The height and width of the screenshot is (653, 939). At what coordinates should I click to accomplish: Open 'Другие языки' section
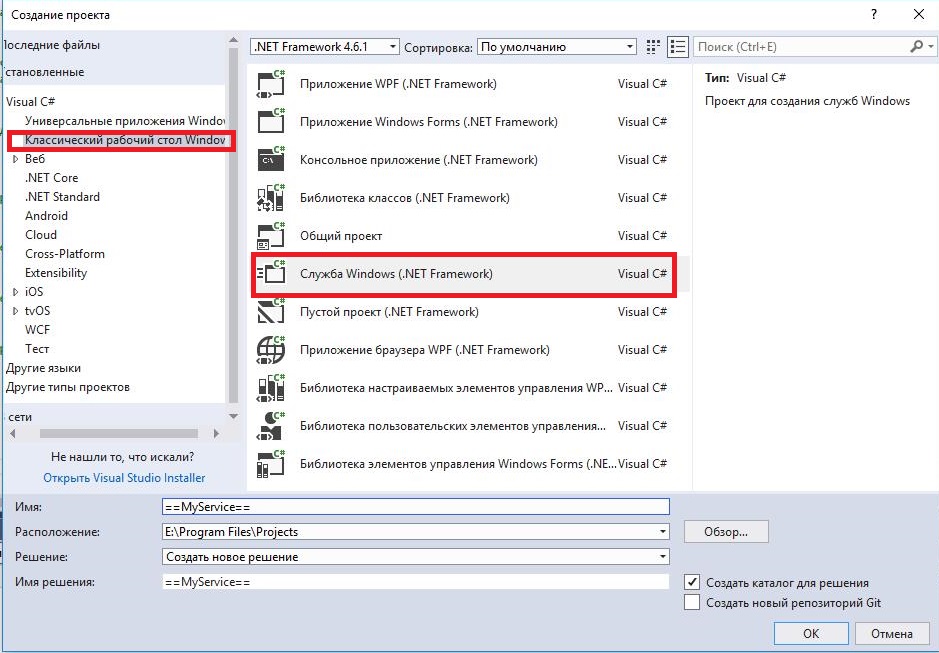(x=43, y=368)
